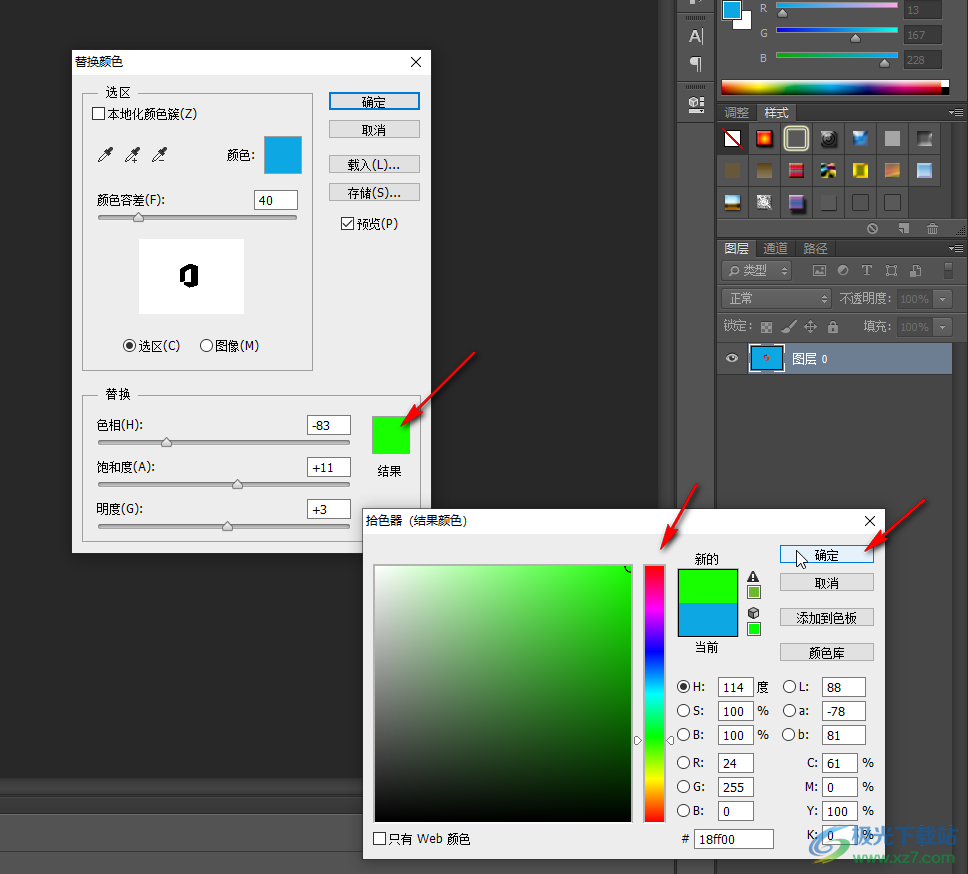The image size is (968, 874).
Task: Lock layer position icon
Action: point(811,327)
